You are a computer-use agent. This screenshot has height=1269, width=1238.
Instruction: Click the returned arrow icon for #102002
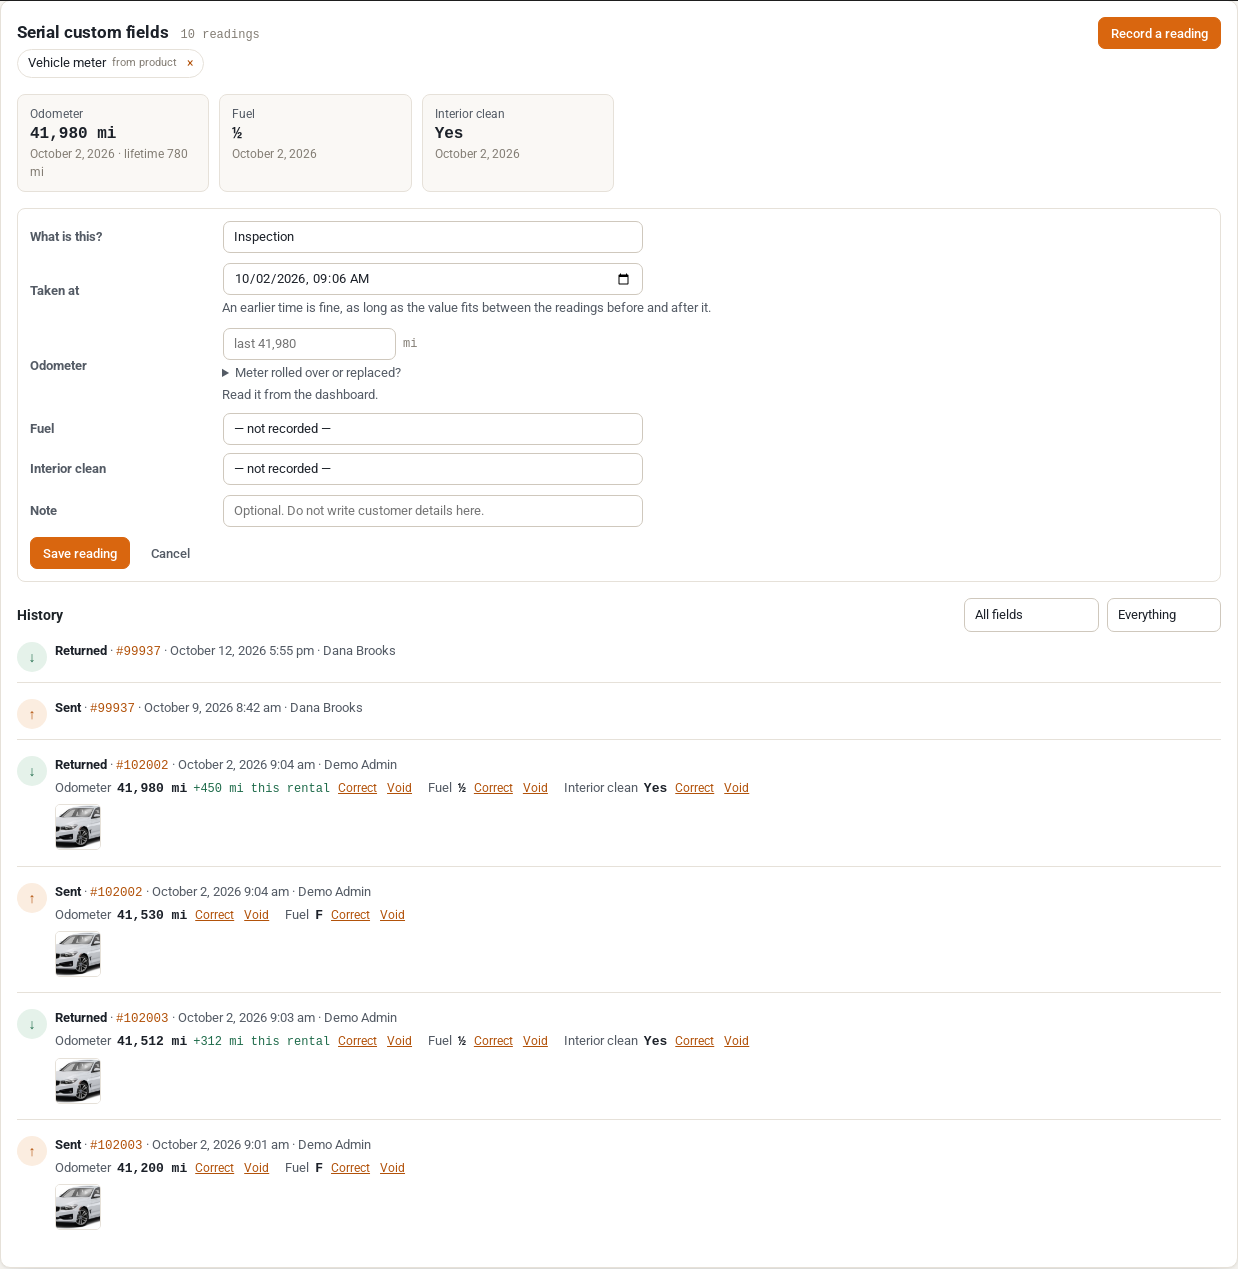tap(32, 771)
